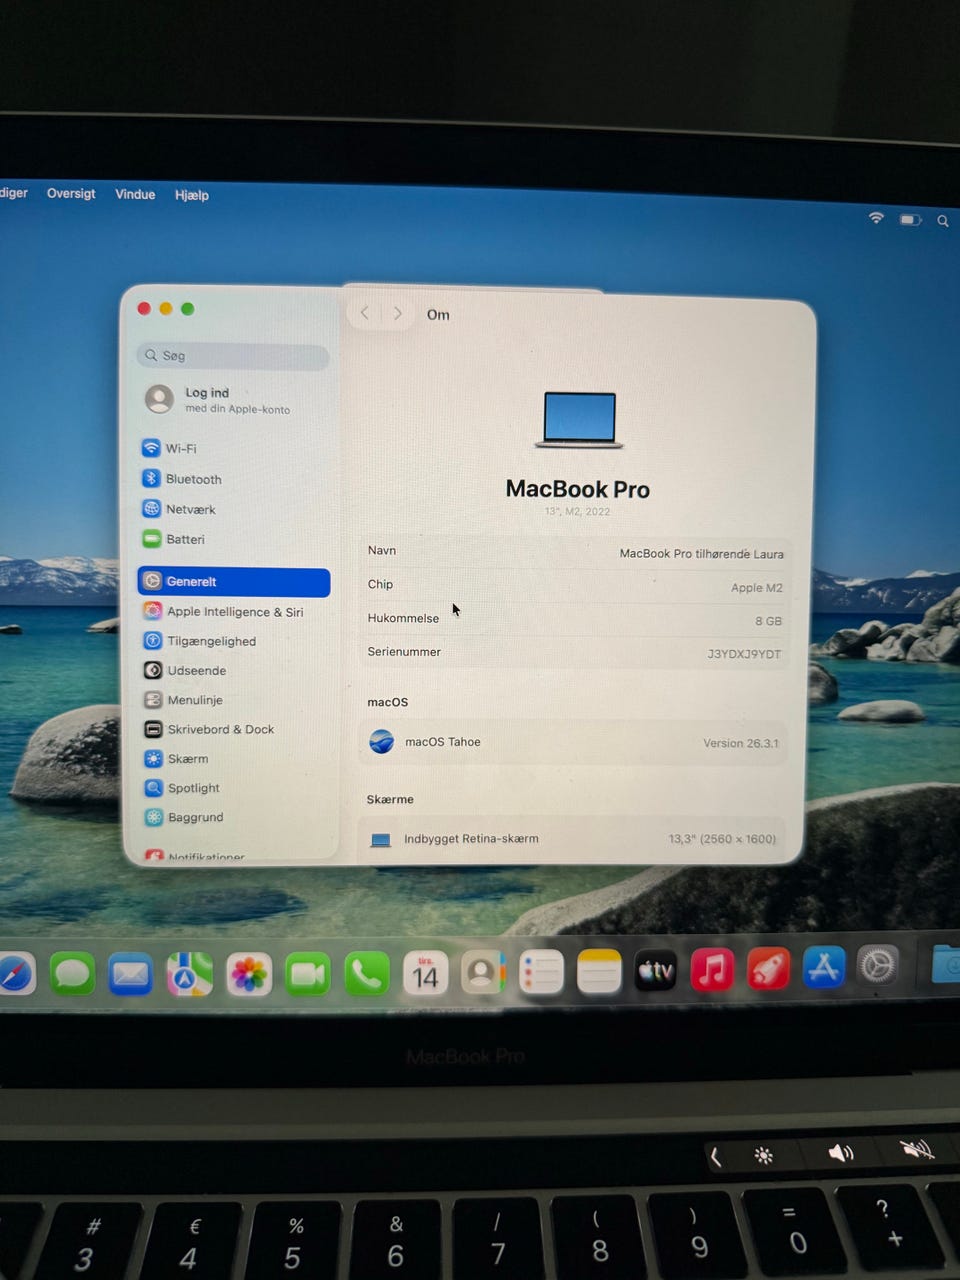The image size is (960, 1280).
Task: Click the macOS Tahoe icon
Action: 382,742
